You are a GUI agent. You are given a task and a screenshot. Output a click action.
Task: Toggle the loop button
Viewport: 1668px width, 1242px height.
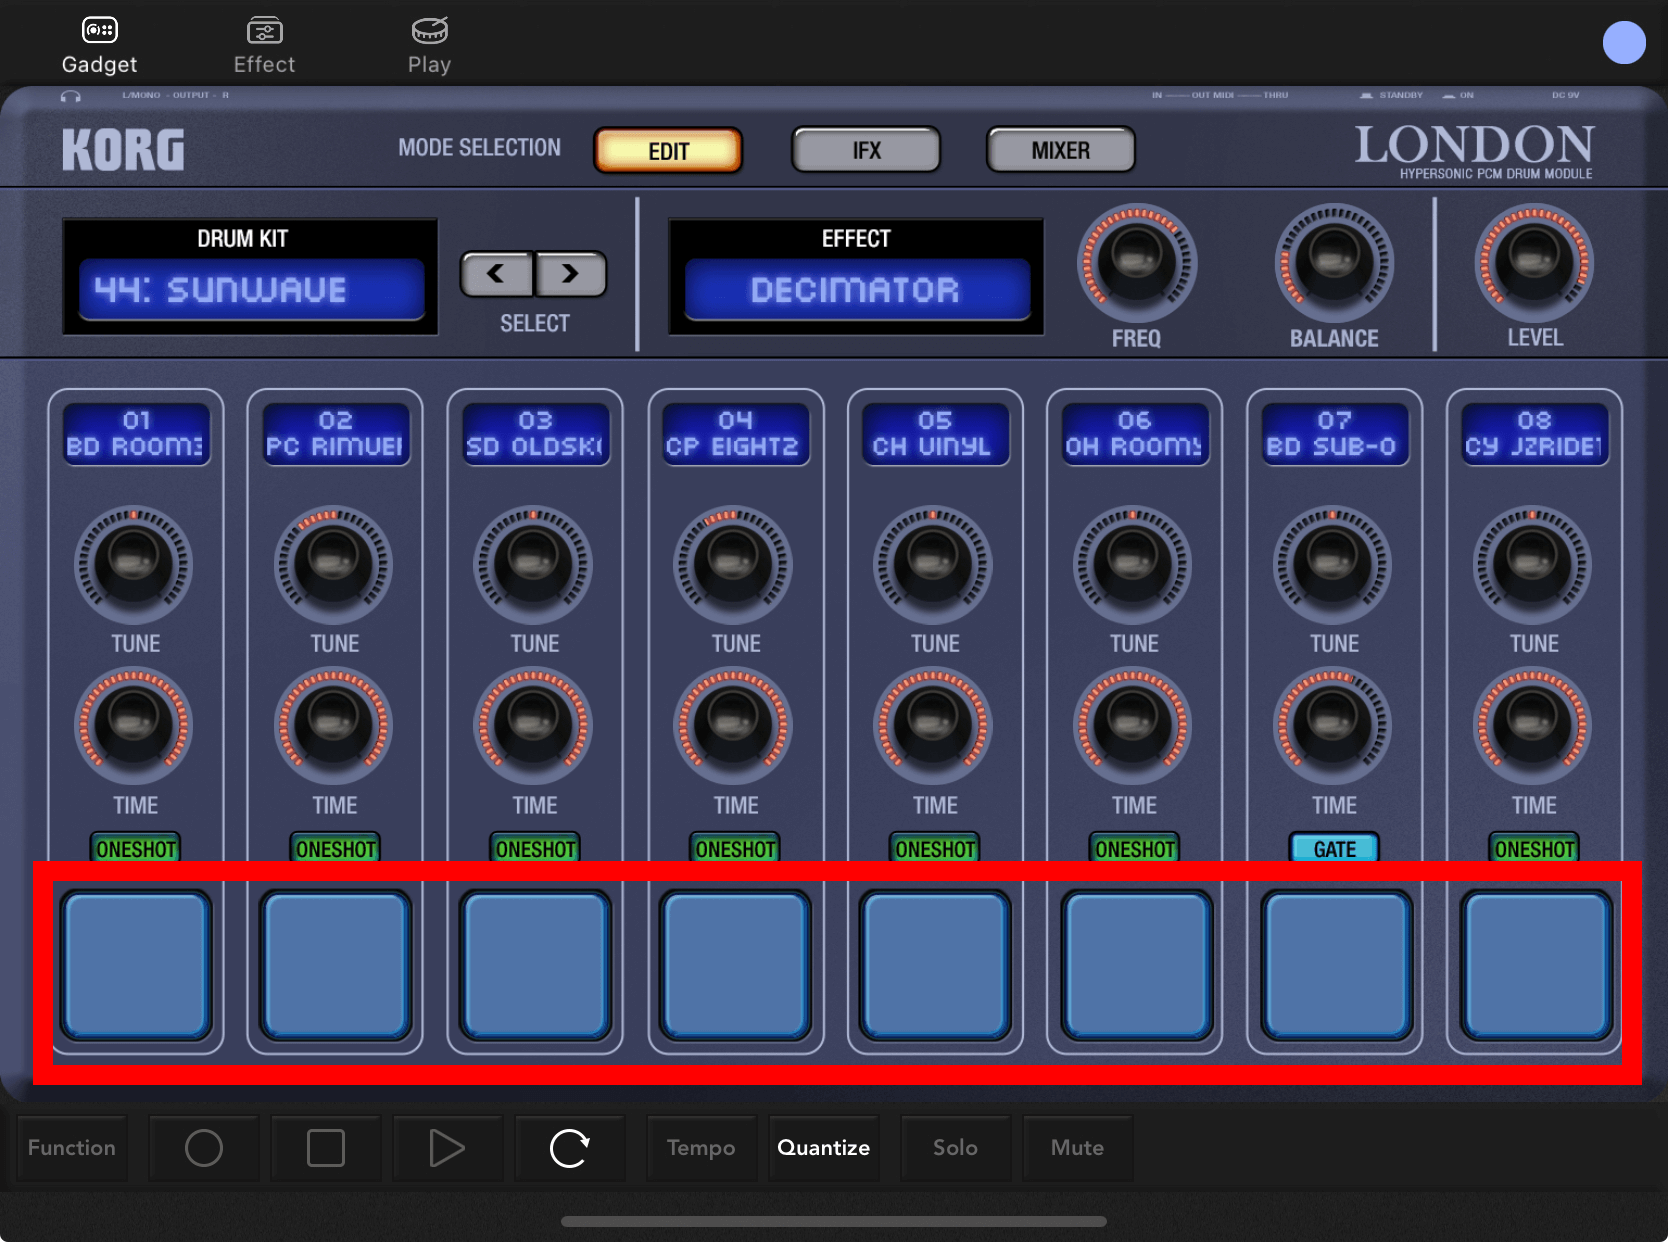(x=570, y=1148)
